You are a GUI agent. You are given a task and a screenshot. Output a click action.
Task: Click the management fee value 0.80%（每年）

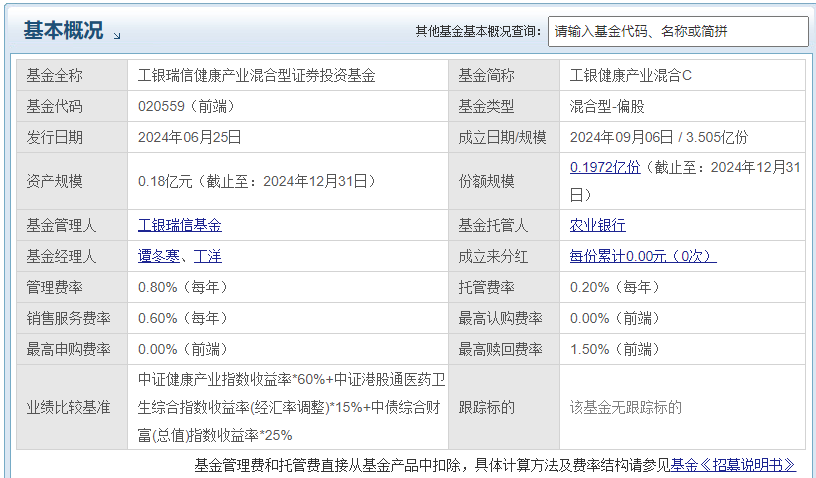(183, 287)
